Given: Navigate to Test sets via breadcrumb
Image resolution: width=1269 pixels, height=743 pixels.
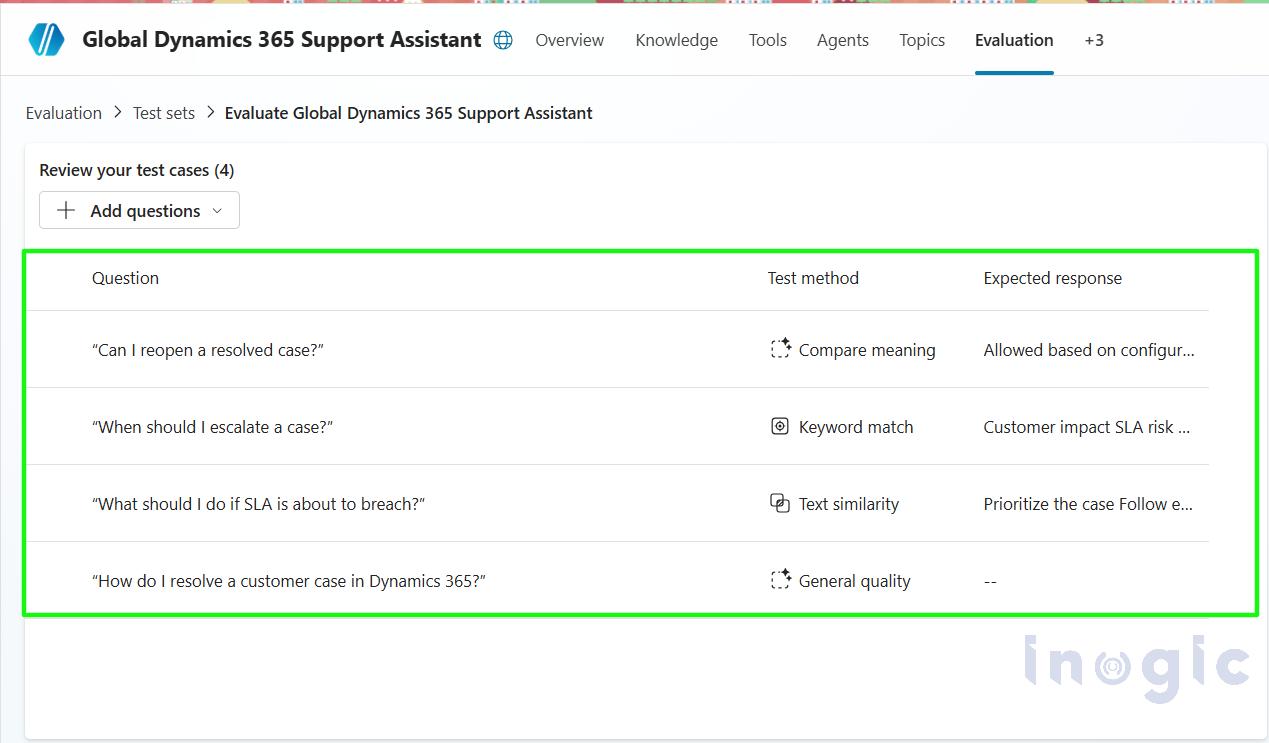Looking at the screenshot, I should [x=163, y=113].
